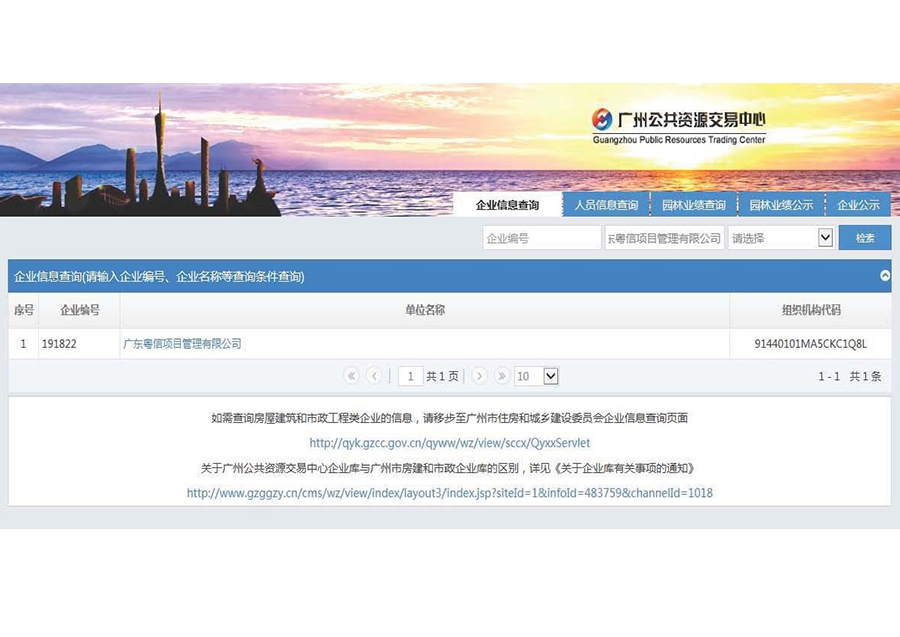Open the 请选择 dropdown list
Screen dimensions: 900x637
click(781, 238)
